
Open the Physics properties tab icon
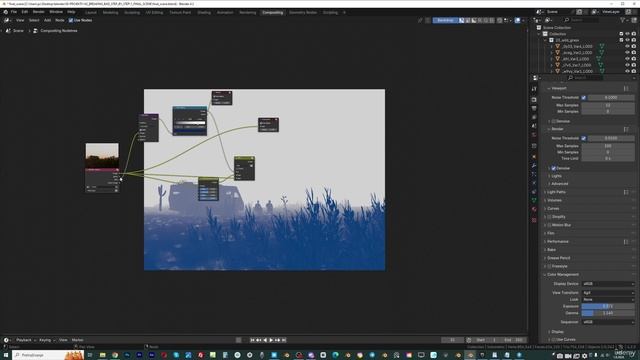tap(534, 183)
